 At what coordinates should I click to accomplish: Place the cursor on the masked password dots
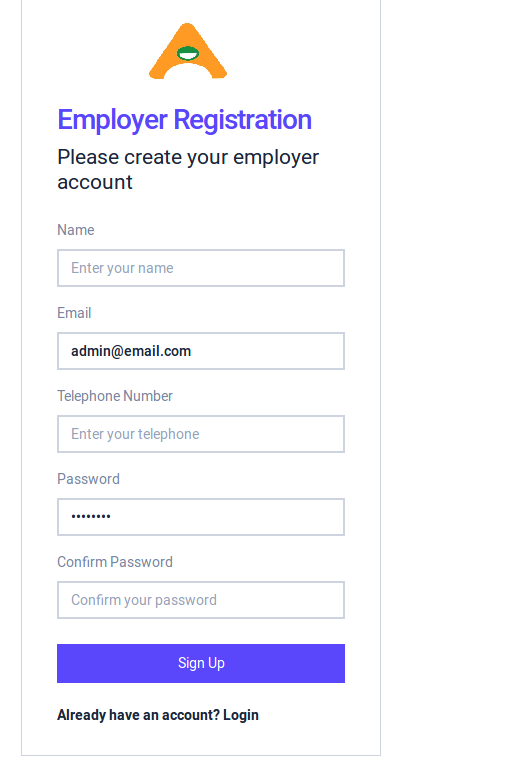point(91,516)
